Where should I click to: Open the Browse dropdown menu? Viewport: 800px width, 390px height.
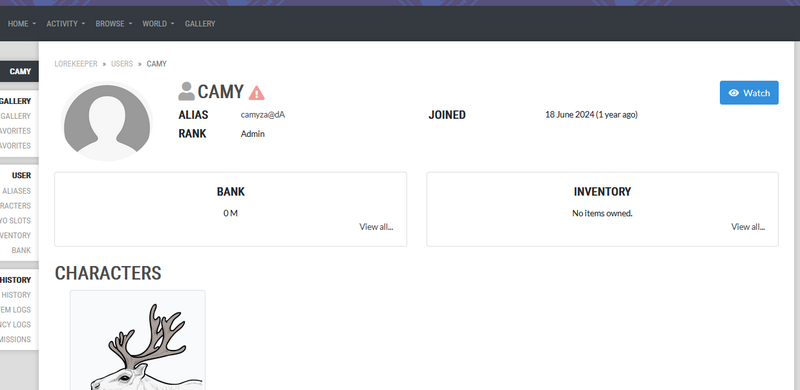[x=114, y=23]
